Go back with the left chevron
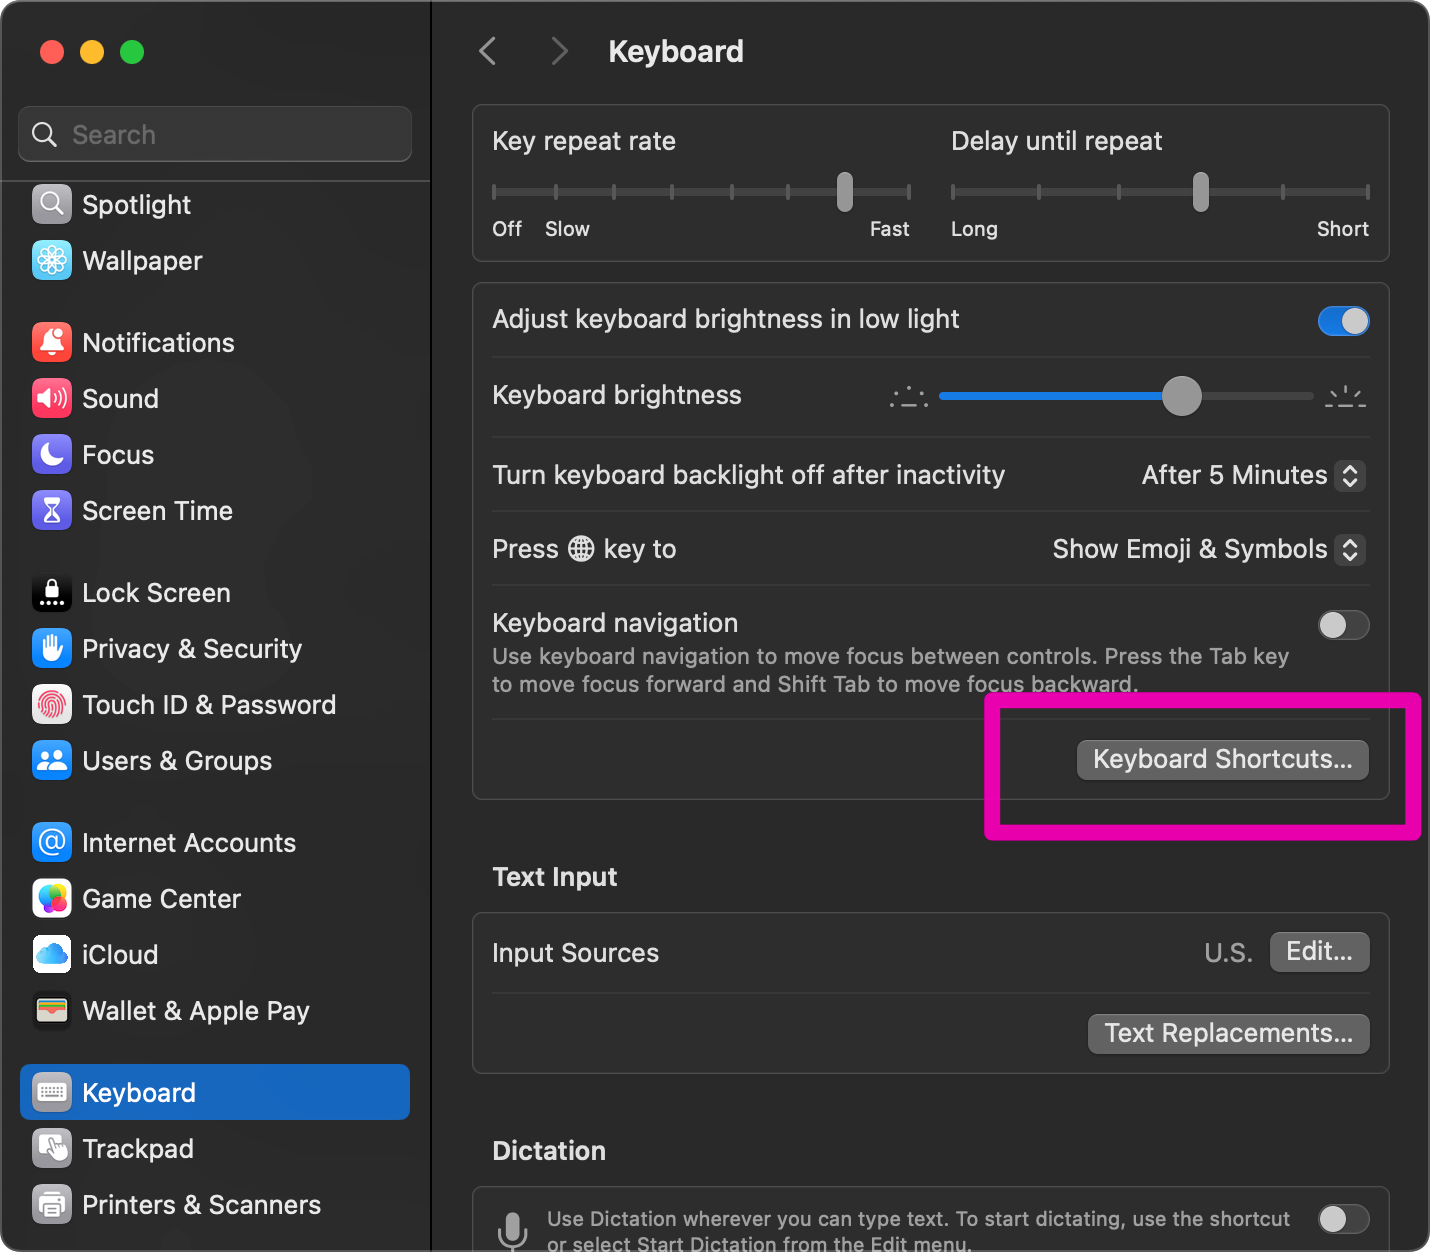 [x=488, y=51]
